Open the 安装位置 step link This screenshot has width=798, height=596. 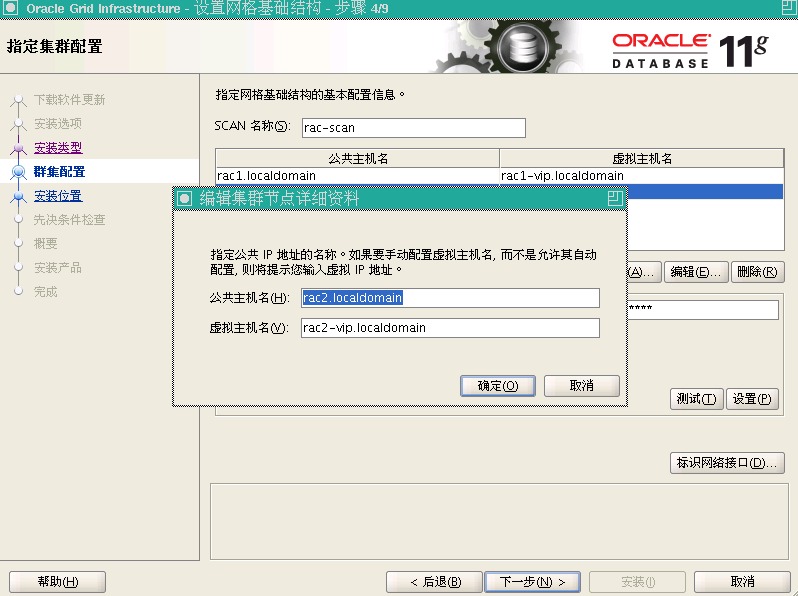point(58,196)
